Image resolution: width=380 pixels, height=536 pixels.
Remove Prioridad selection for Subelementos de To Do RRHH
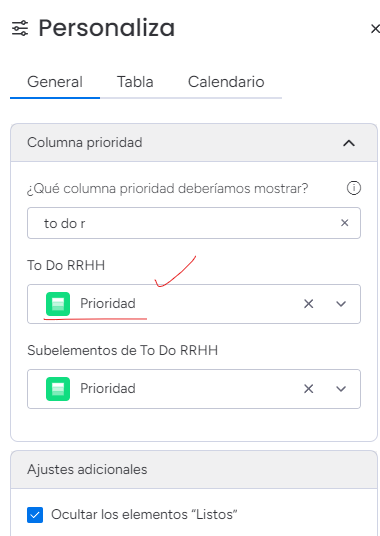(x=309, y=389)
